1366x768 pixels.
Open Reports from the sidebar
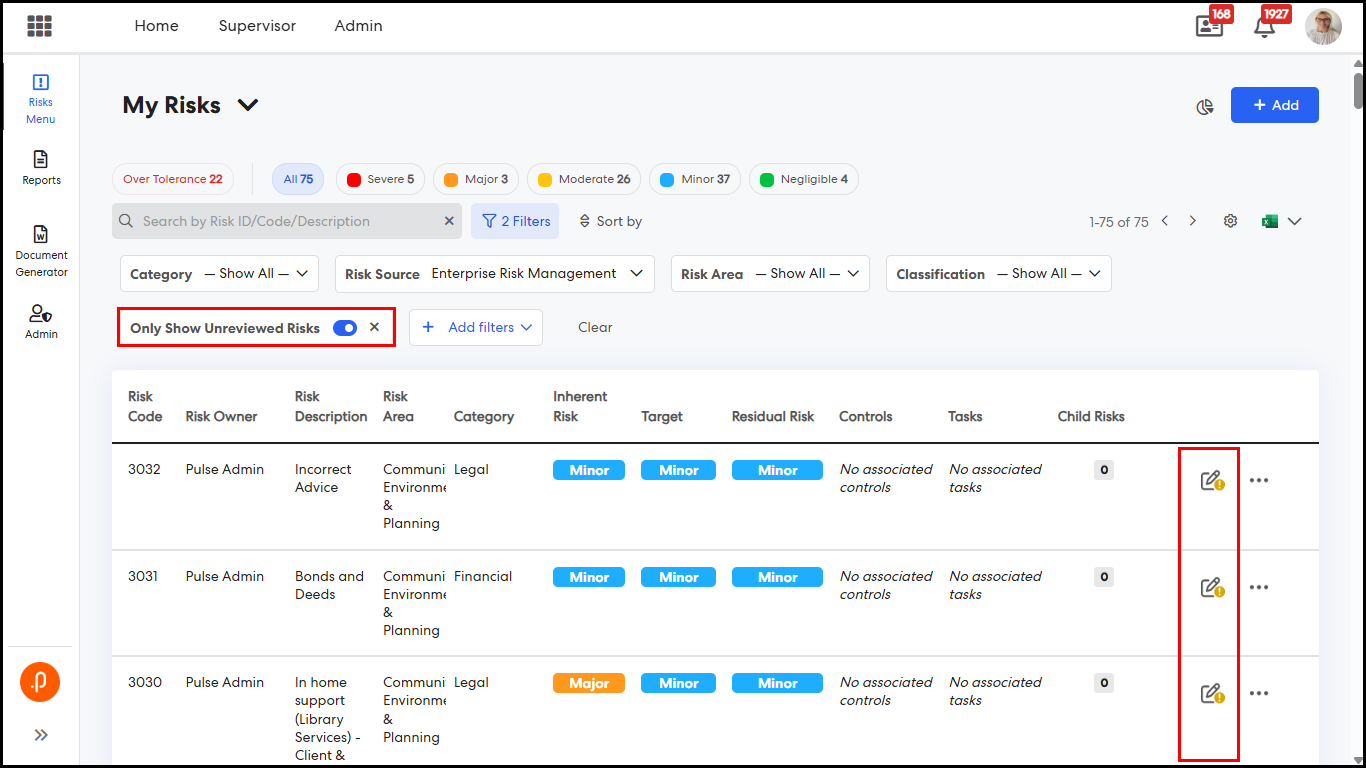tap(41, 168)
